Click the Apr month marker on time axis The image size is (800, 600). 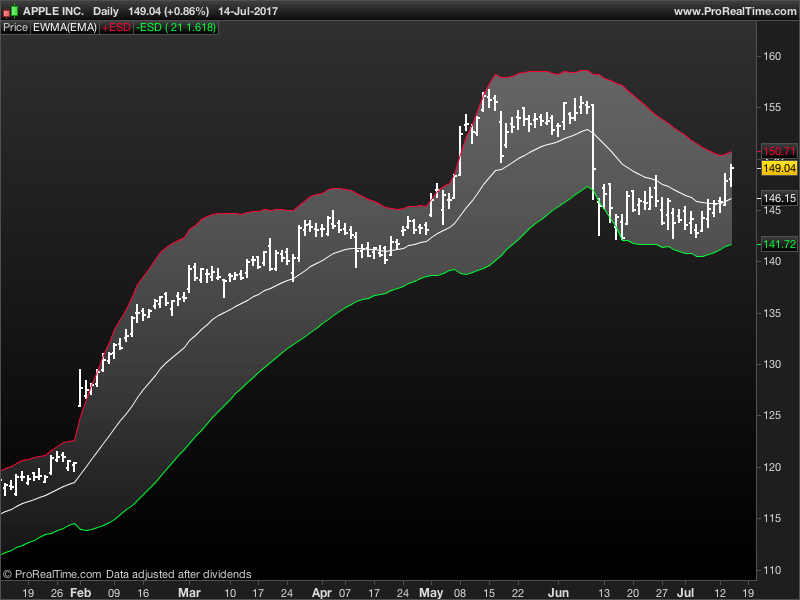[x=321, y=592]
